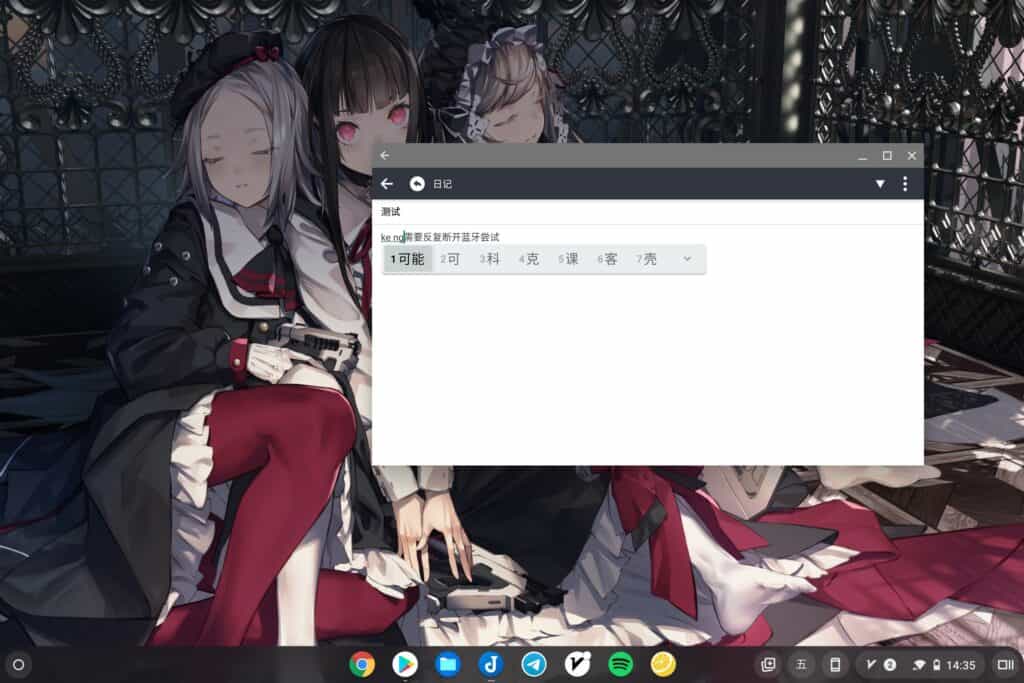Open notifications count badge in tray
This screenshot has height=683, width=1024.
(889, 665)
